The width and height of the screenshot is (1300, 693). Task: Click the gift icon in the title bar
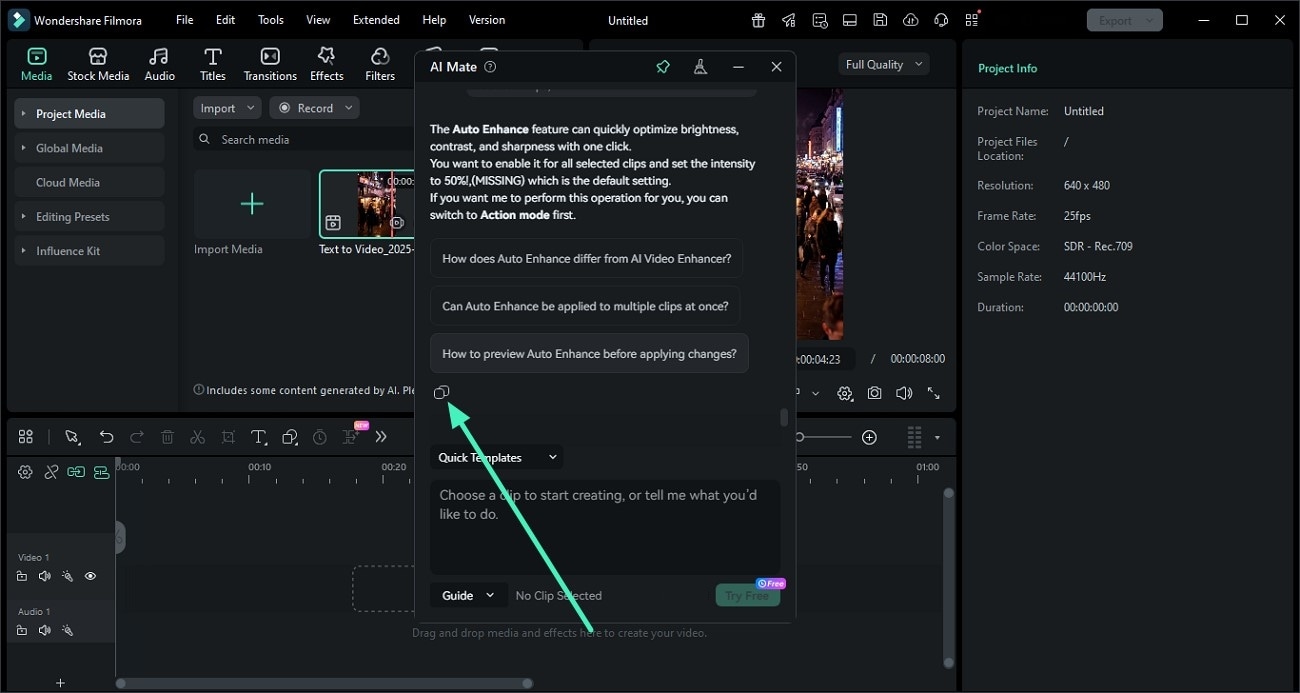[x=759, y=20]
